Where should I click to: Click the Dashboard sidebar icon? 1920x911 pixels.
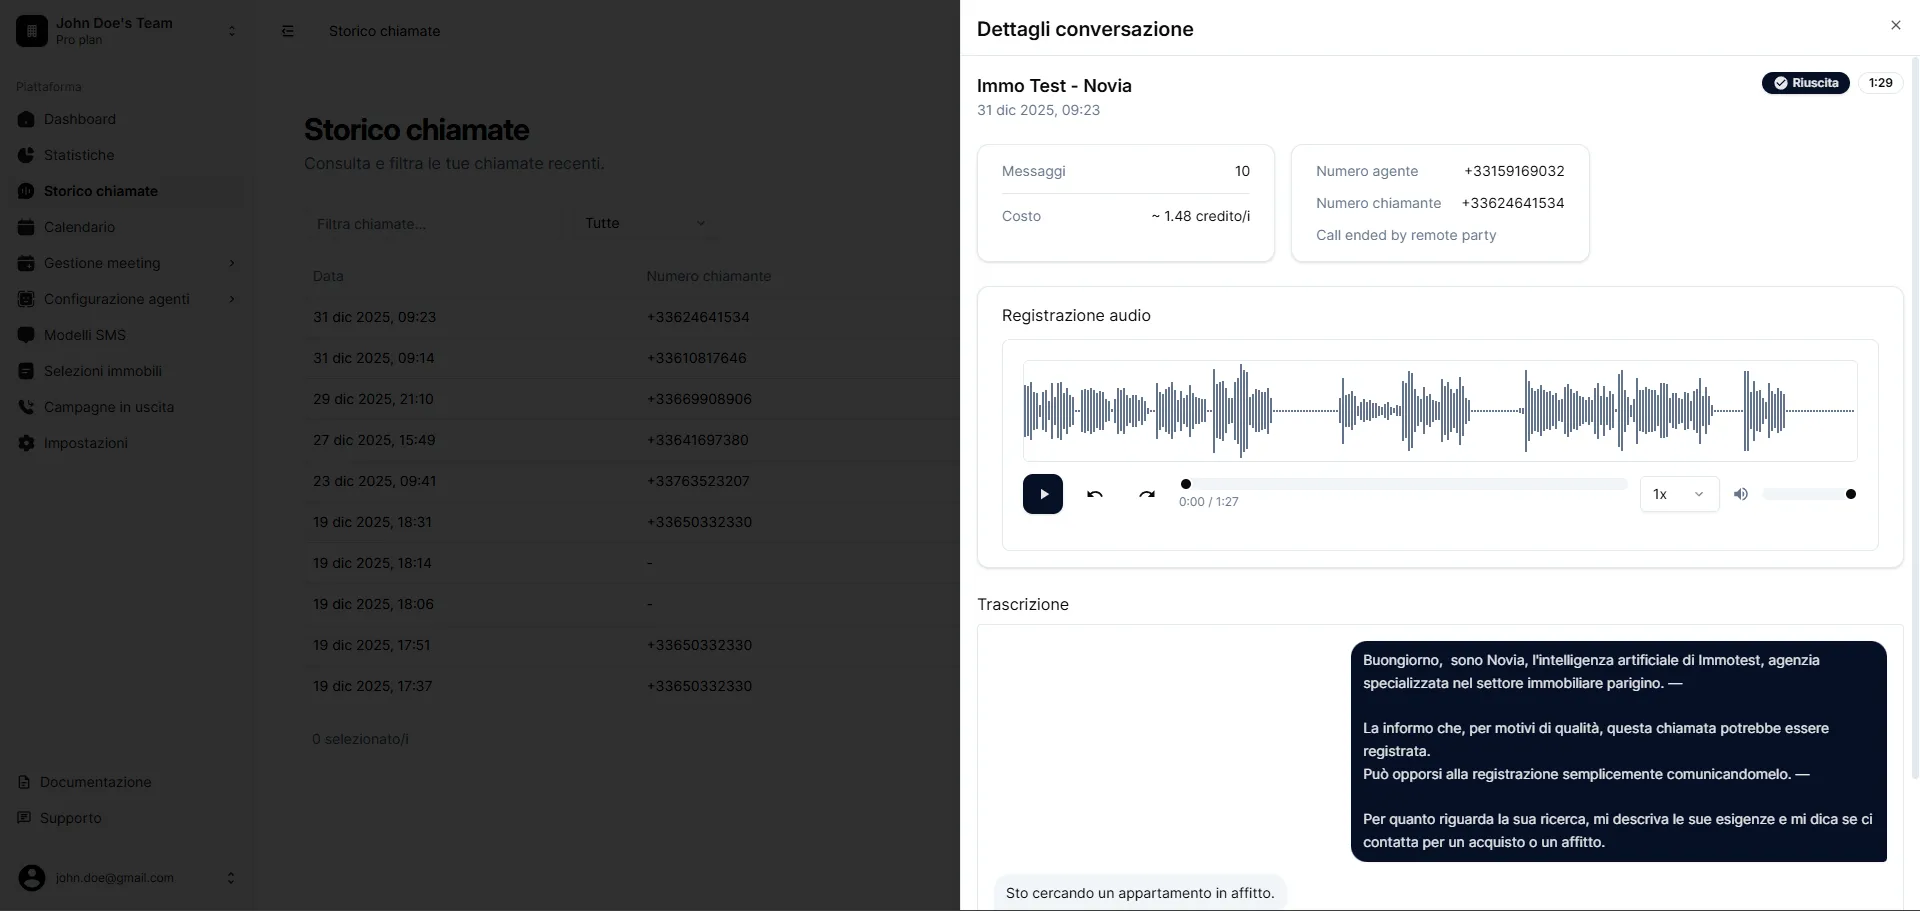click(26, 119)
